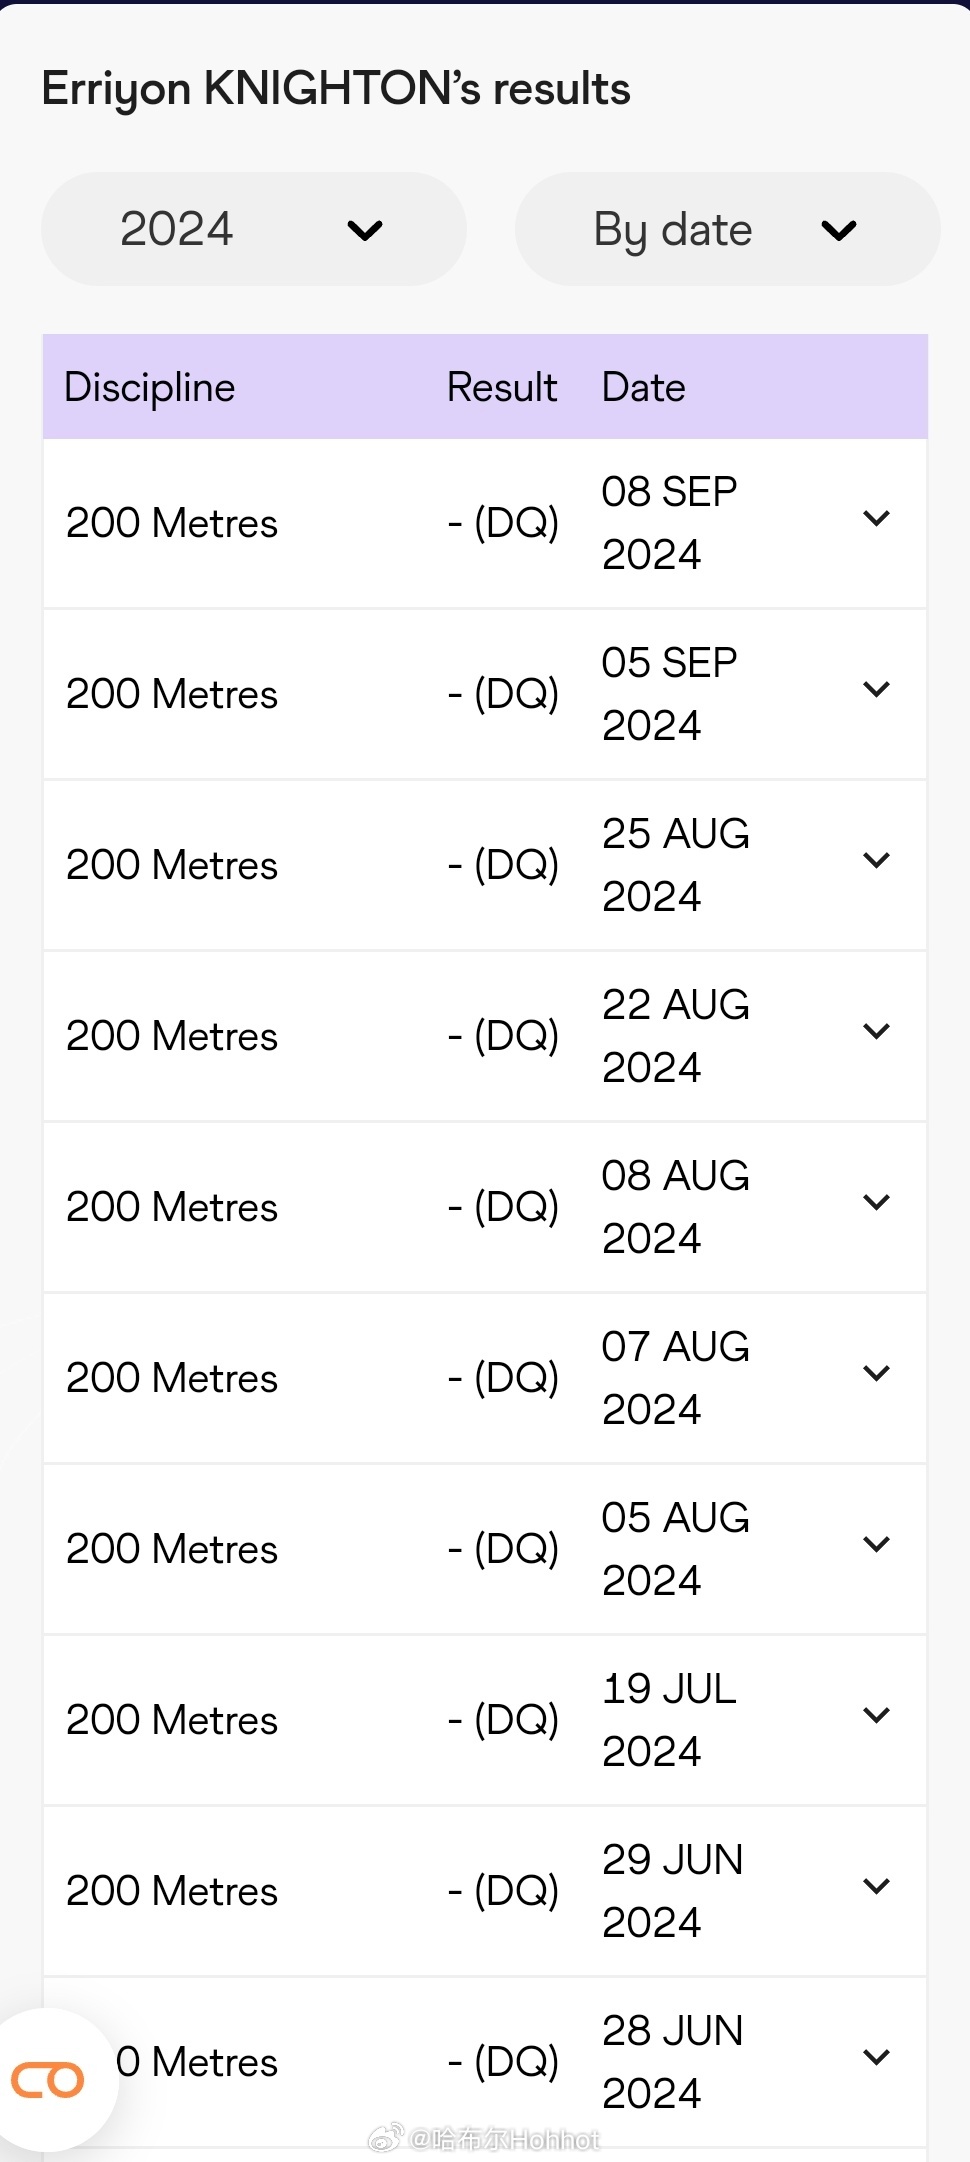Open the By date sort dropdown
Image resolution: width=970 pixels, height=2162 pixels.
pyautogui.click(x=727, y=229)
